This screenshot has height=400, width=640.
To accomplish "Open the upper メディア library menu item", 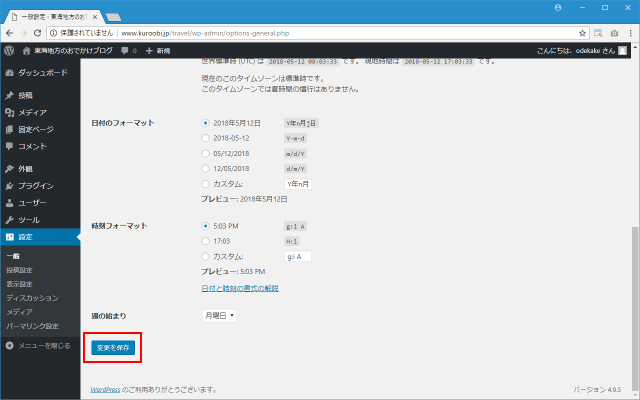I will tap(40, 112).
